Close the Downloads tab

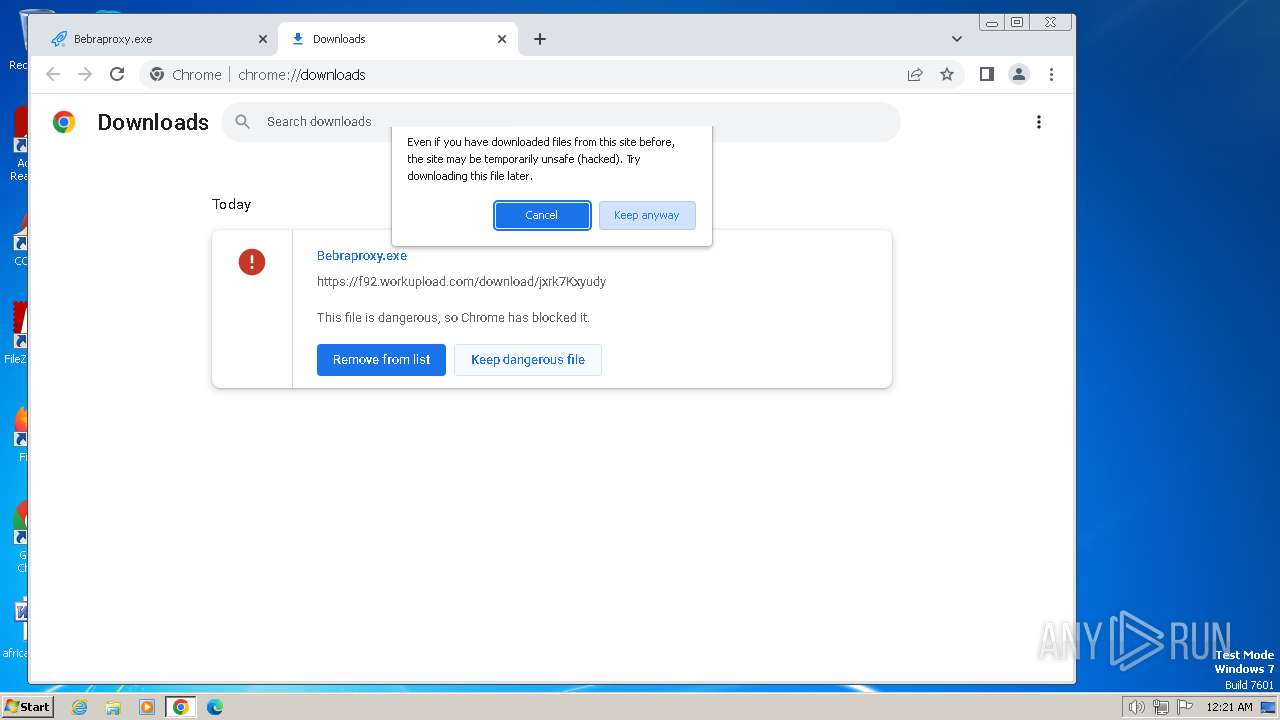(x=502, y=39)
